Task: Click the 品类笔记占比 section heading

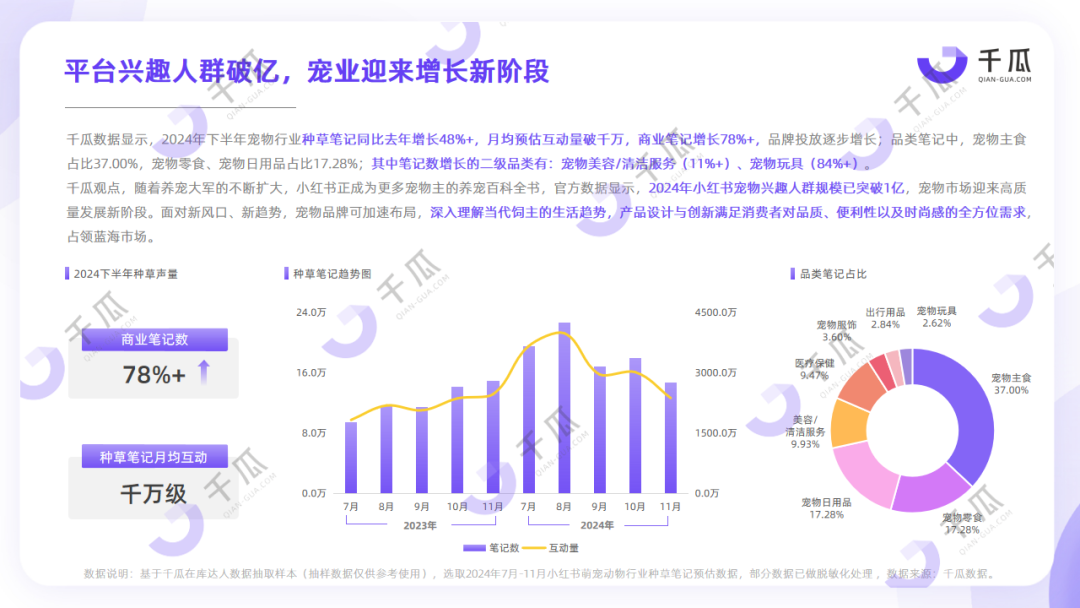Action: tap(833, 274)
